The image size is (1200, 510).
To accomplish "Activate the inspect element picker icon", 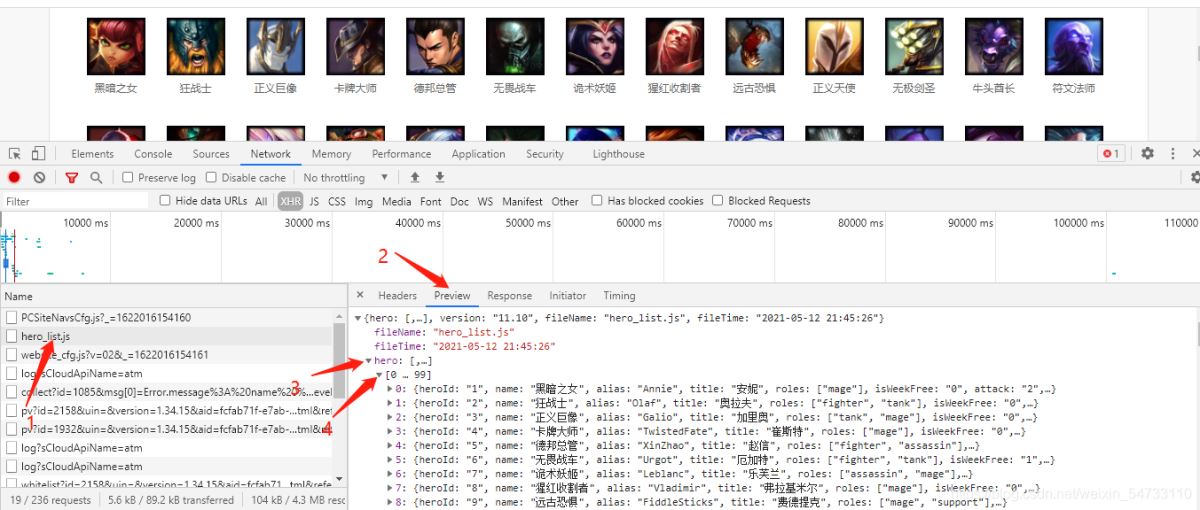I will click(15, 154).
